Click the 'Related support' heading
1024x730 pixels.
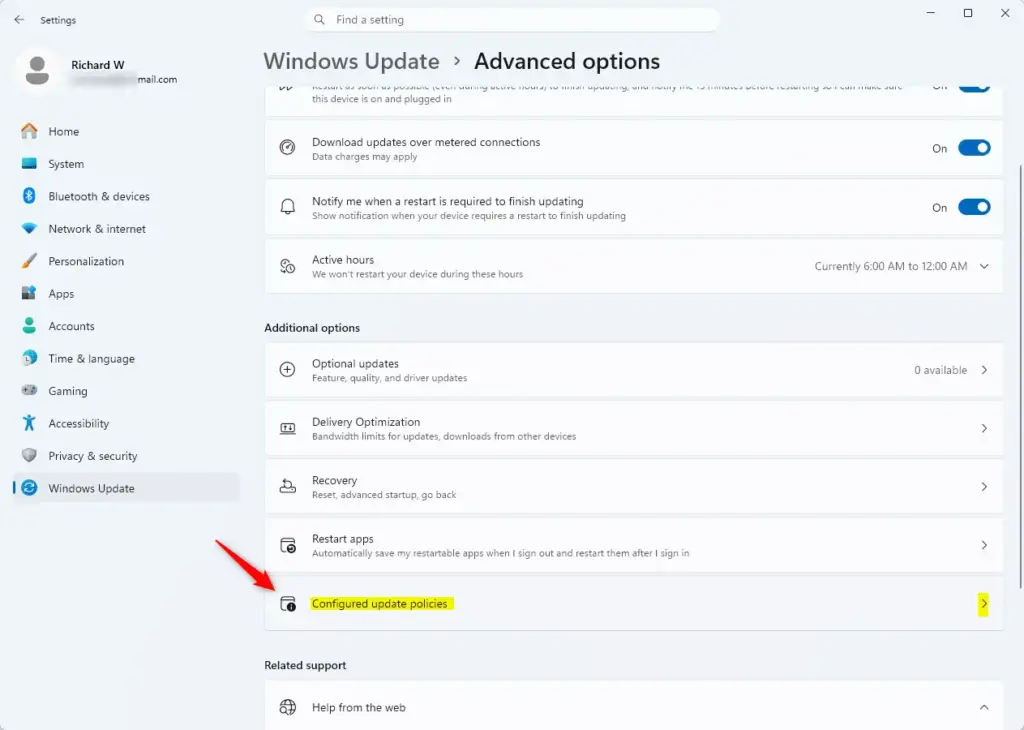coord(305,665)
